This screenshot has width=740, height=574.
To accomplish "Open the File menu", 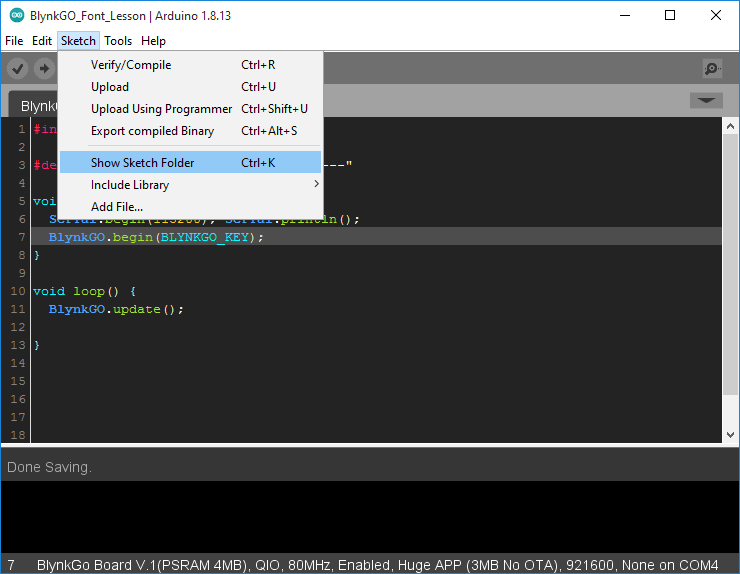I will point(14,41).
